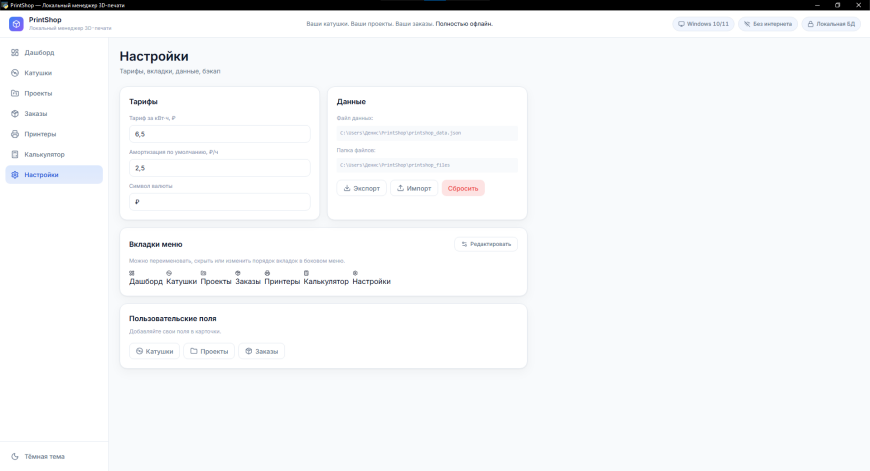Maximize or restore the PrintShop window
The height and width of the screenshot is (471, 870).
pyautogui.click(x=837, y=5)
